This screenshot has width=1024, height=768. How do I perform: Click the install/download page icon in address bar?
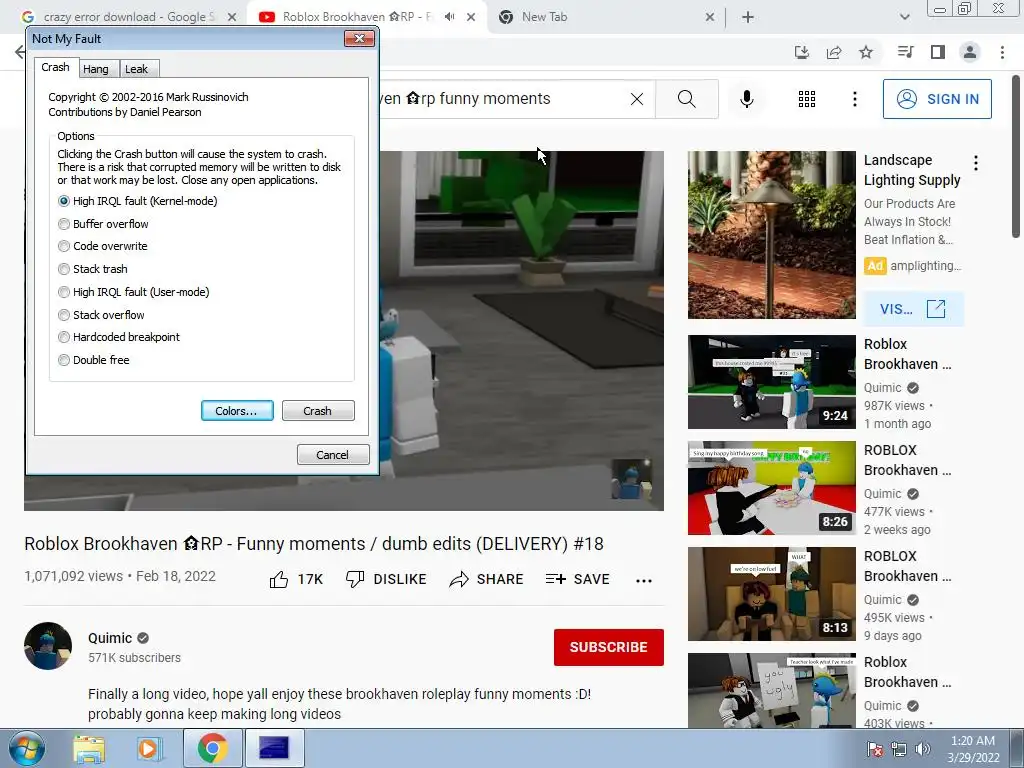[x=802, y=52]
